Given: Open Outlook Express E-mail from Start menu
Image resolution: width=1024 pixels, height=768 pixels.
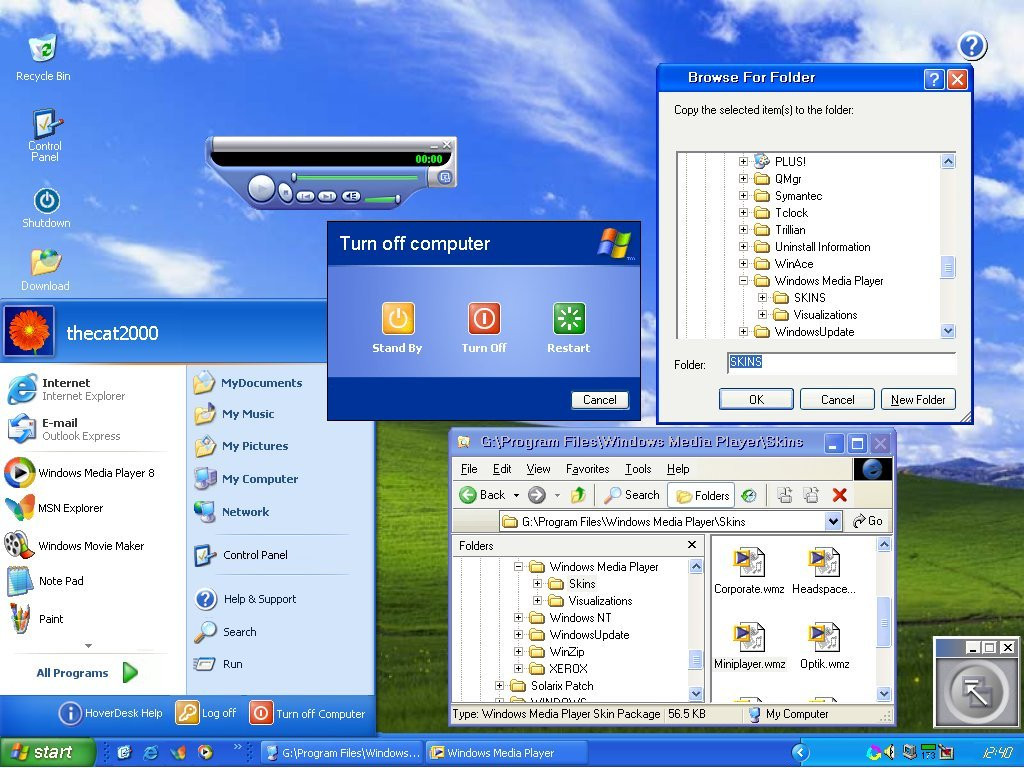Looking at the screenshot, I should pos(65,429).
